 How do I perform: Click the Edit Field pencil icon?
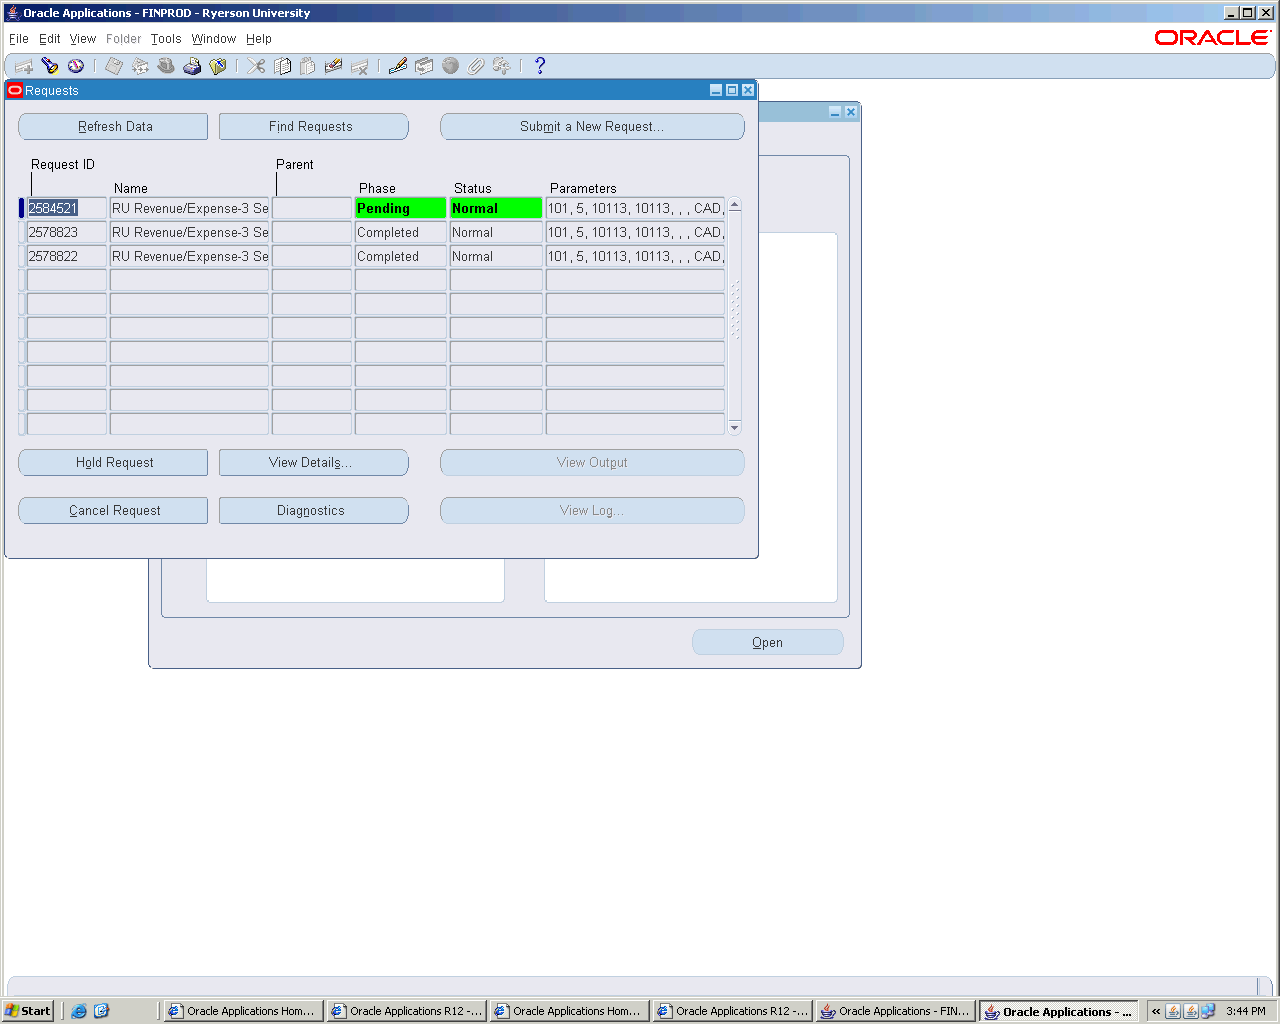pyautogui.click(x=398, y=66)
